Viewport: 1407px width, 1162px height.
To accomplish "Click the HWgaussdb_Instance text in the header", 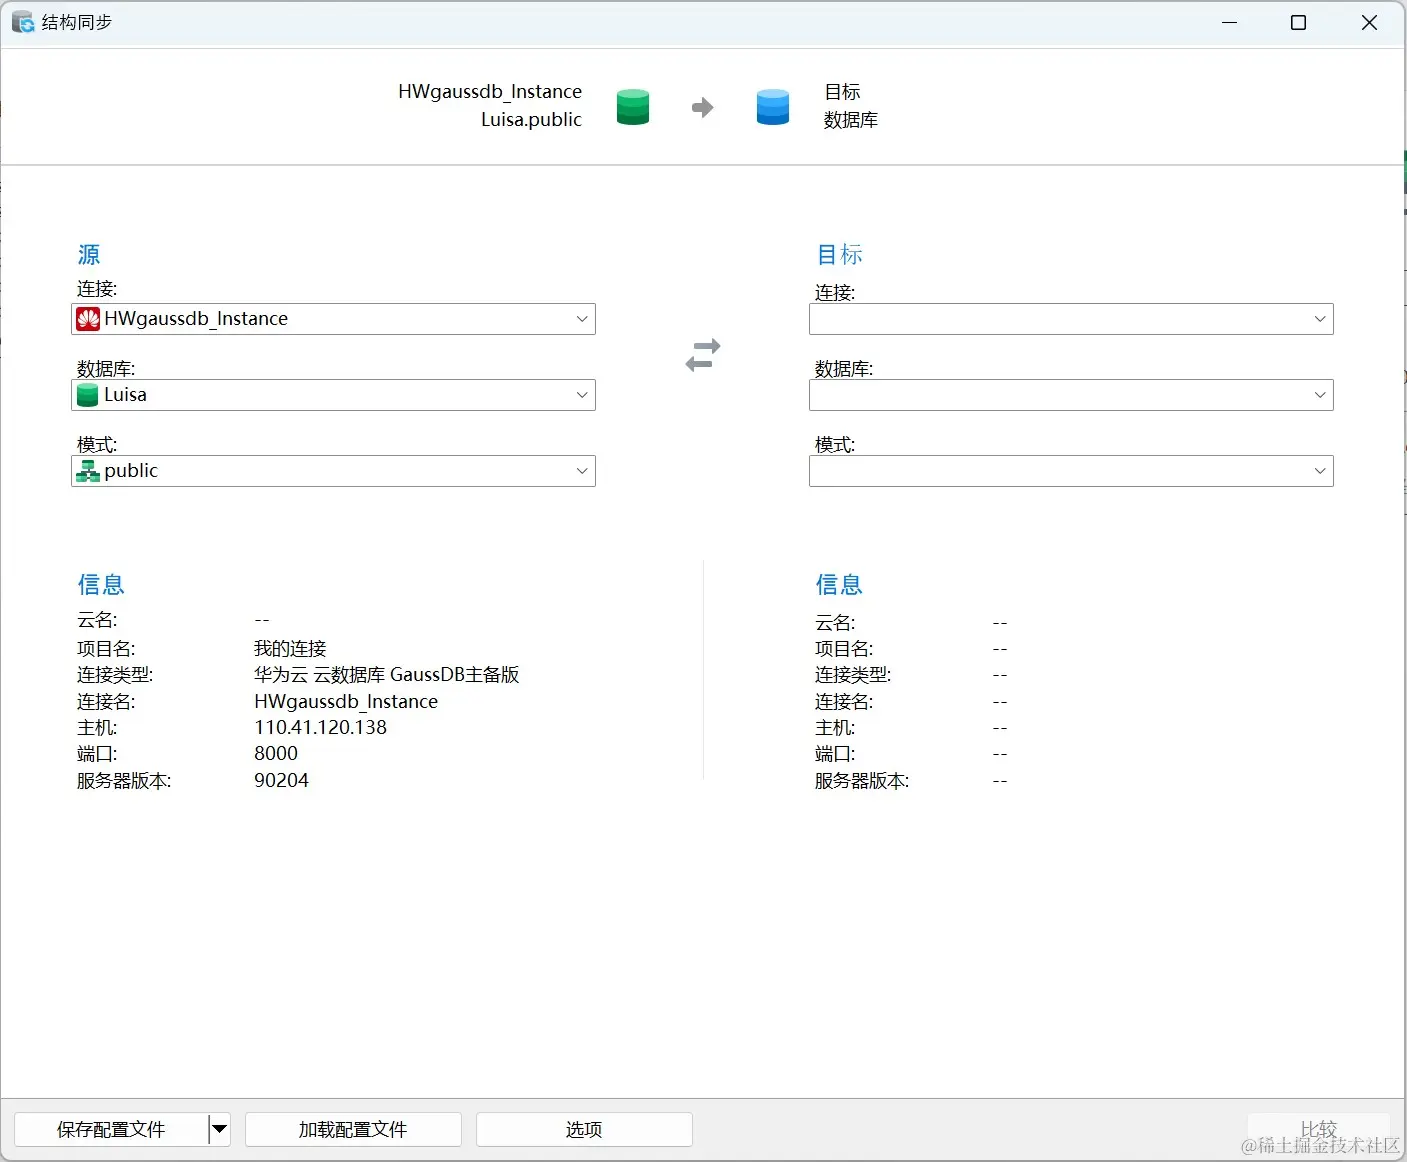I will coord(490,91).
